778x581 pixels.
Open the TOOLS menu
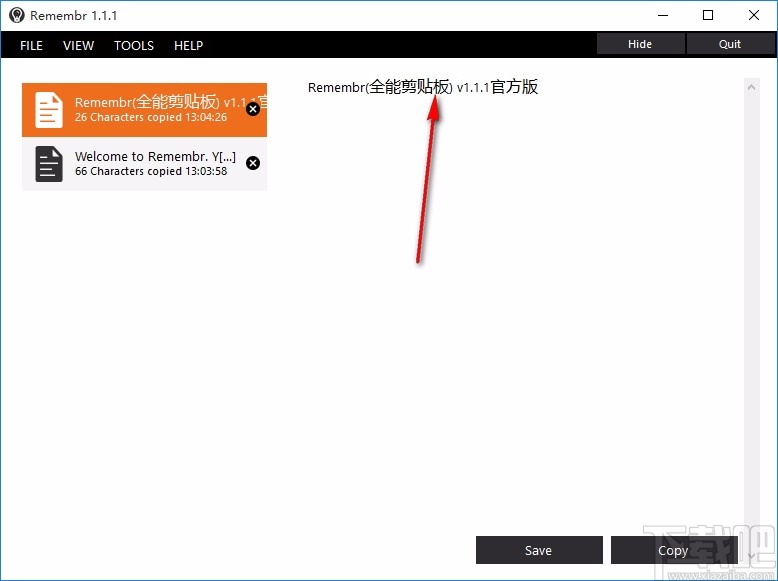click(134, 46)
